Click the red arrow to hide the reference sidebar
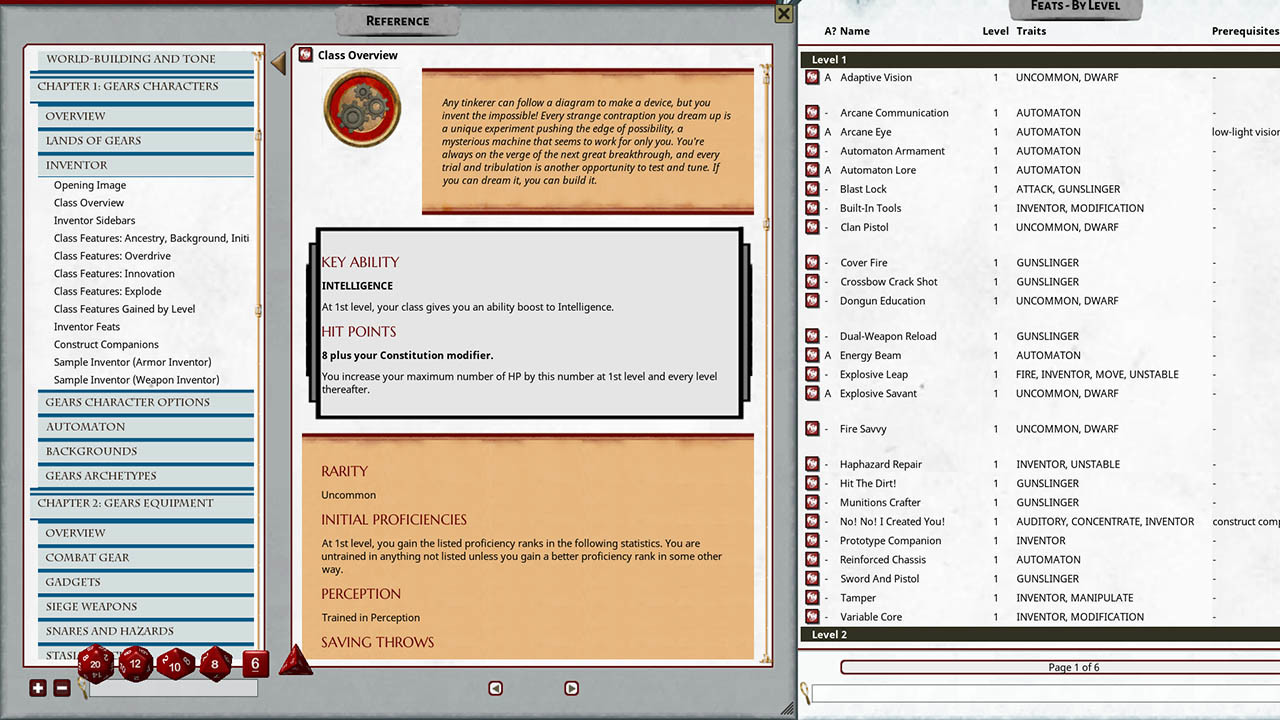Screen dimensions: 1280x720 click(x=277, y=63)
